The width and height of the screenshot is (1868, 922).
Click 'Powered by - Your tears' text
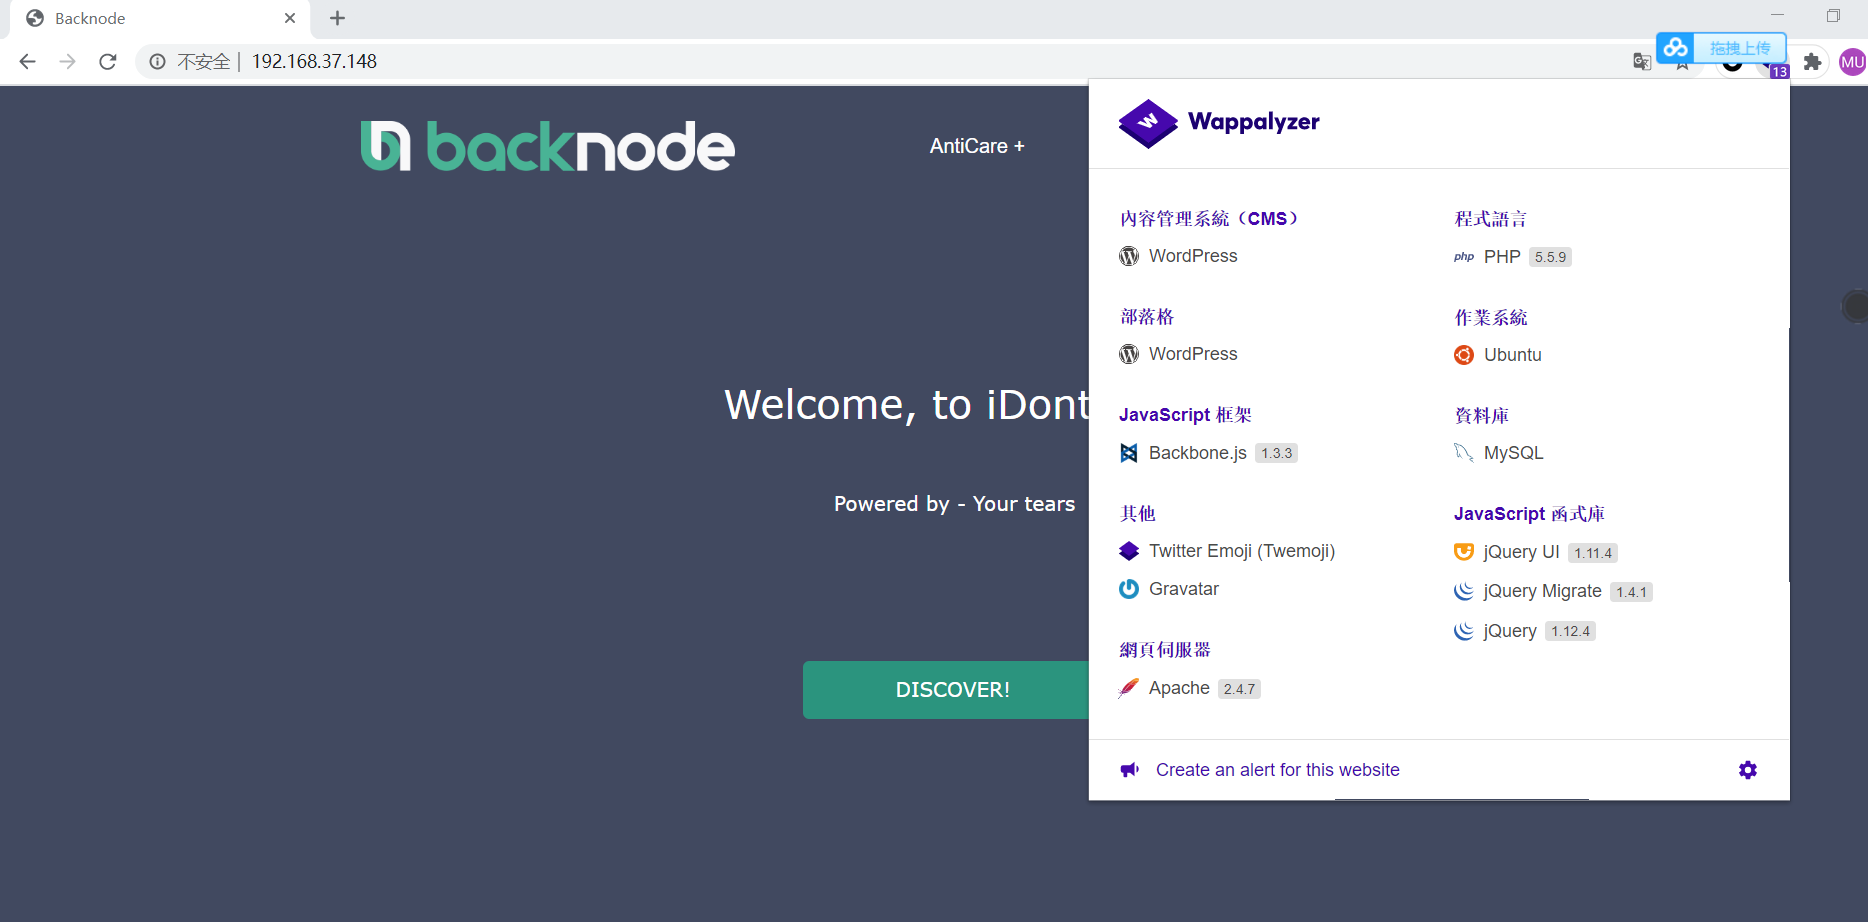coord(955,504)
